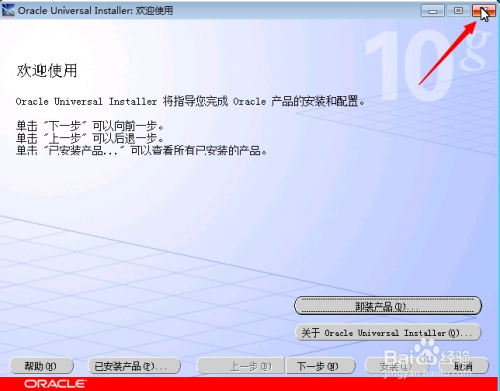Click the line mentioning 已安装产品... in instructions
The width and height of the screenshot is (500, 391).
pos(142,151)
